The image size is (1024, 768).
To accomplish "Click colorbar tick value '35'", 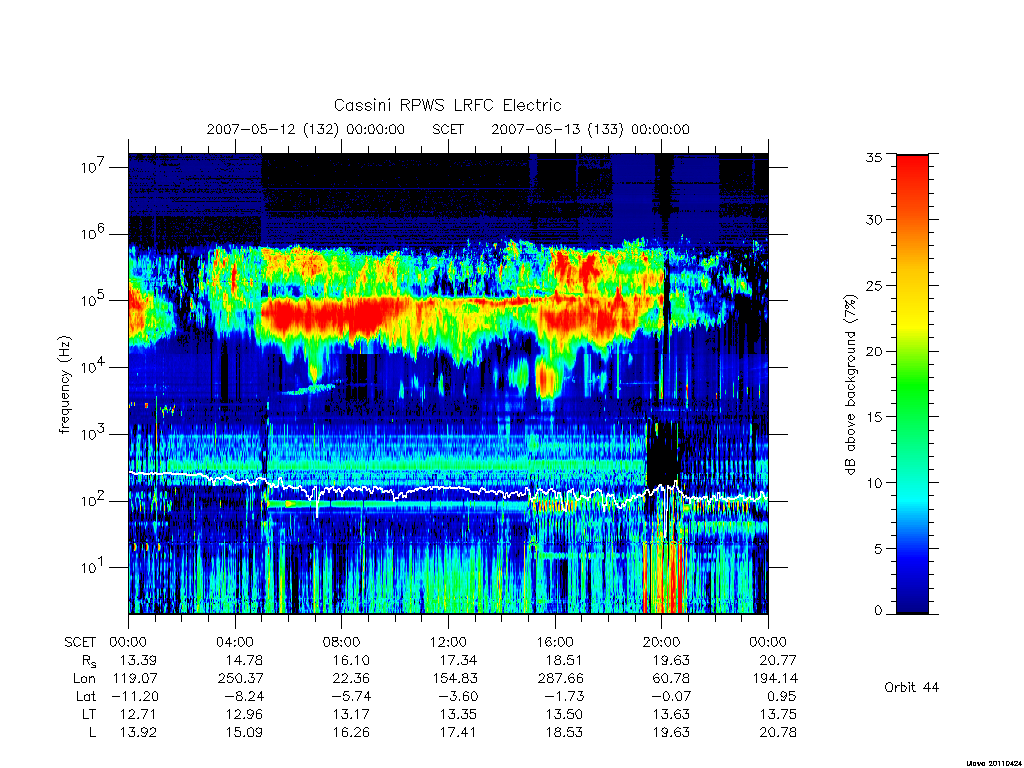I will click(874, 157).
